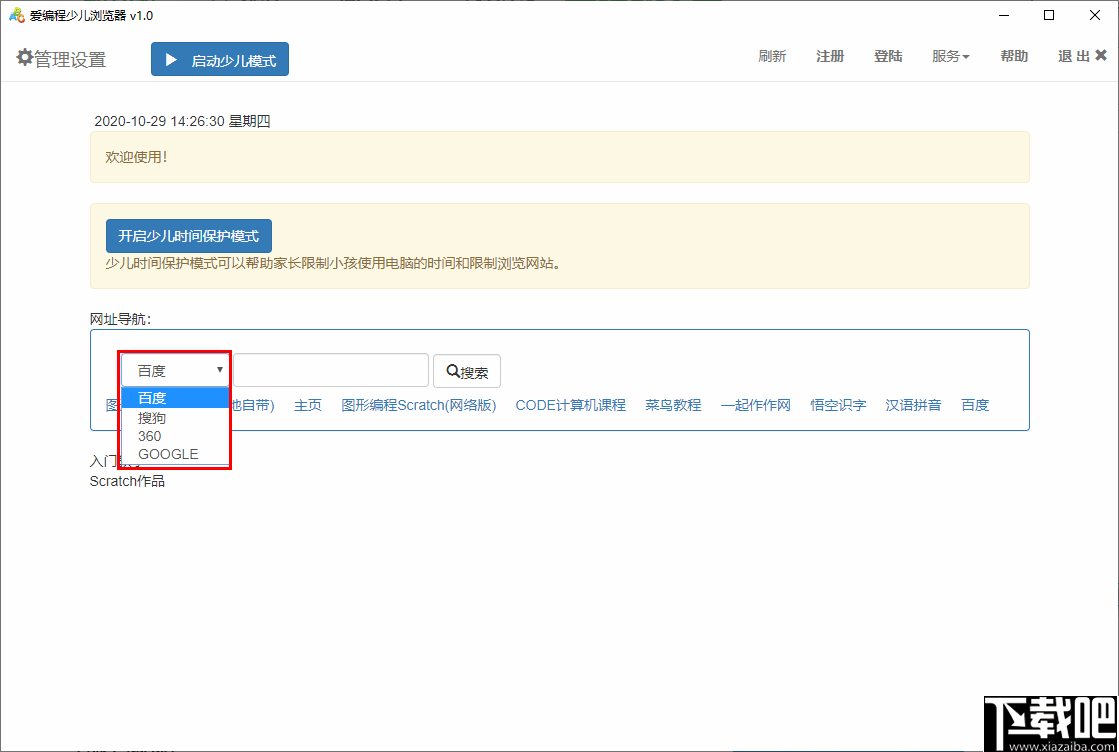Select 搜狗 in the dropdown list

[x=176, y=418]
